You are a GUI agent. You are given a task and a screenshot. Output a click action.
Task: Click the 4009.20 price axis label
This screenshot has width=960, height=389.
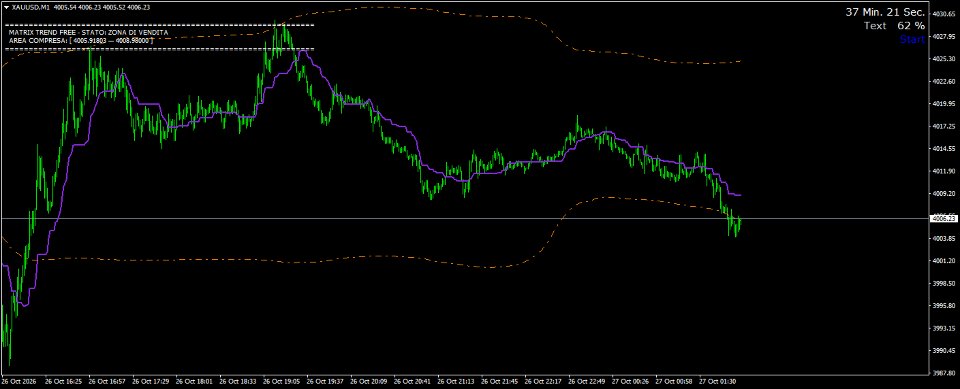click(x=943, y=194)
